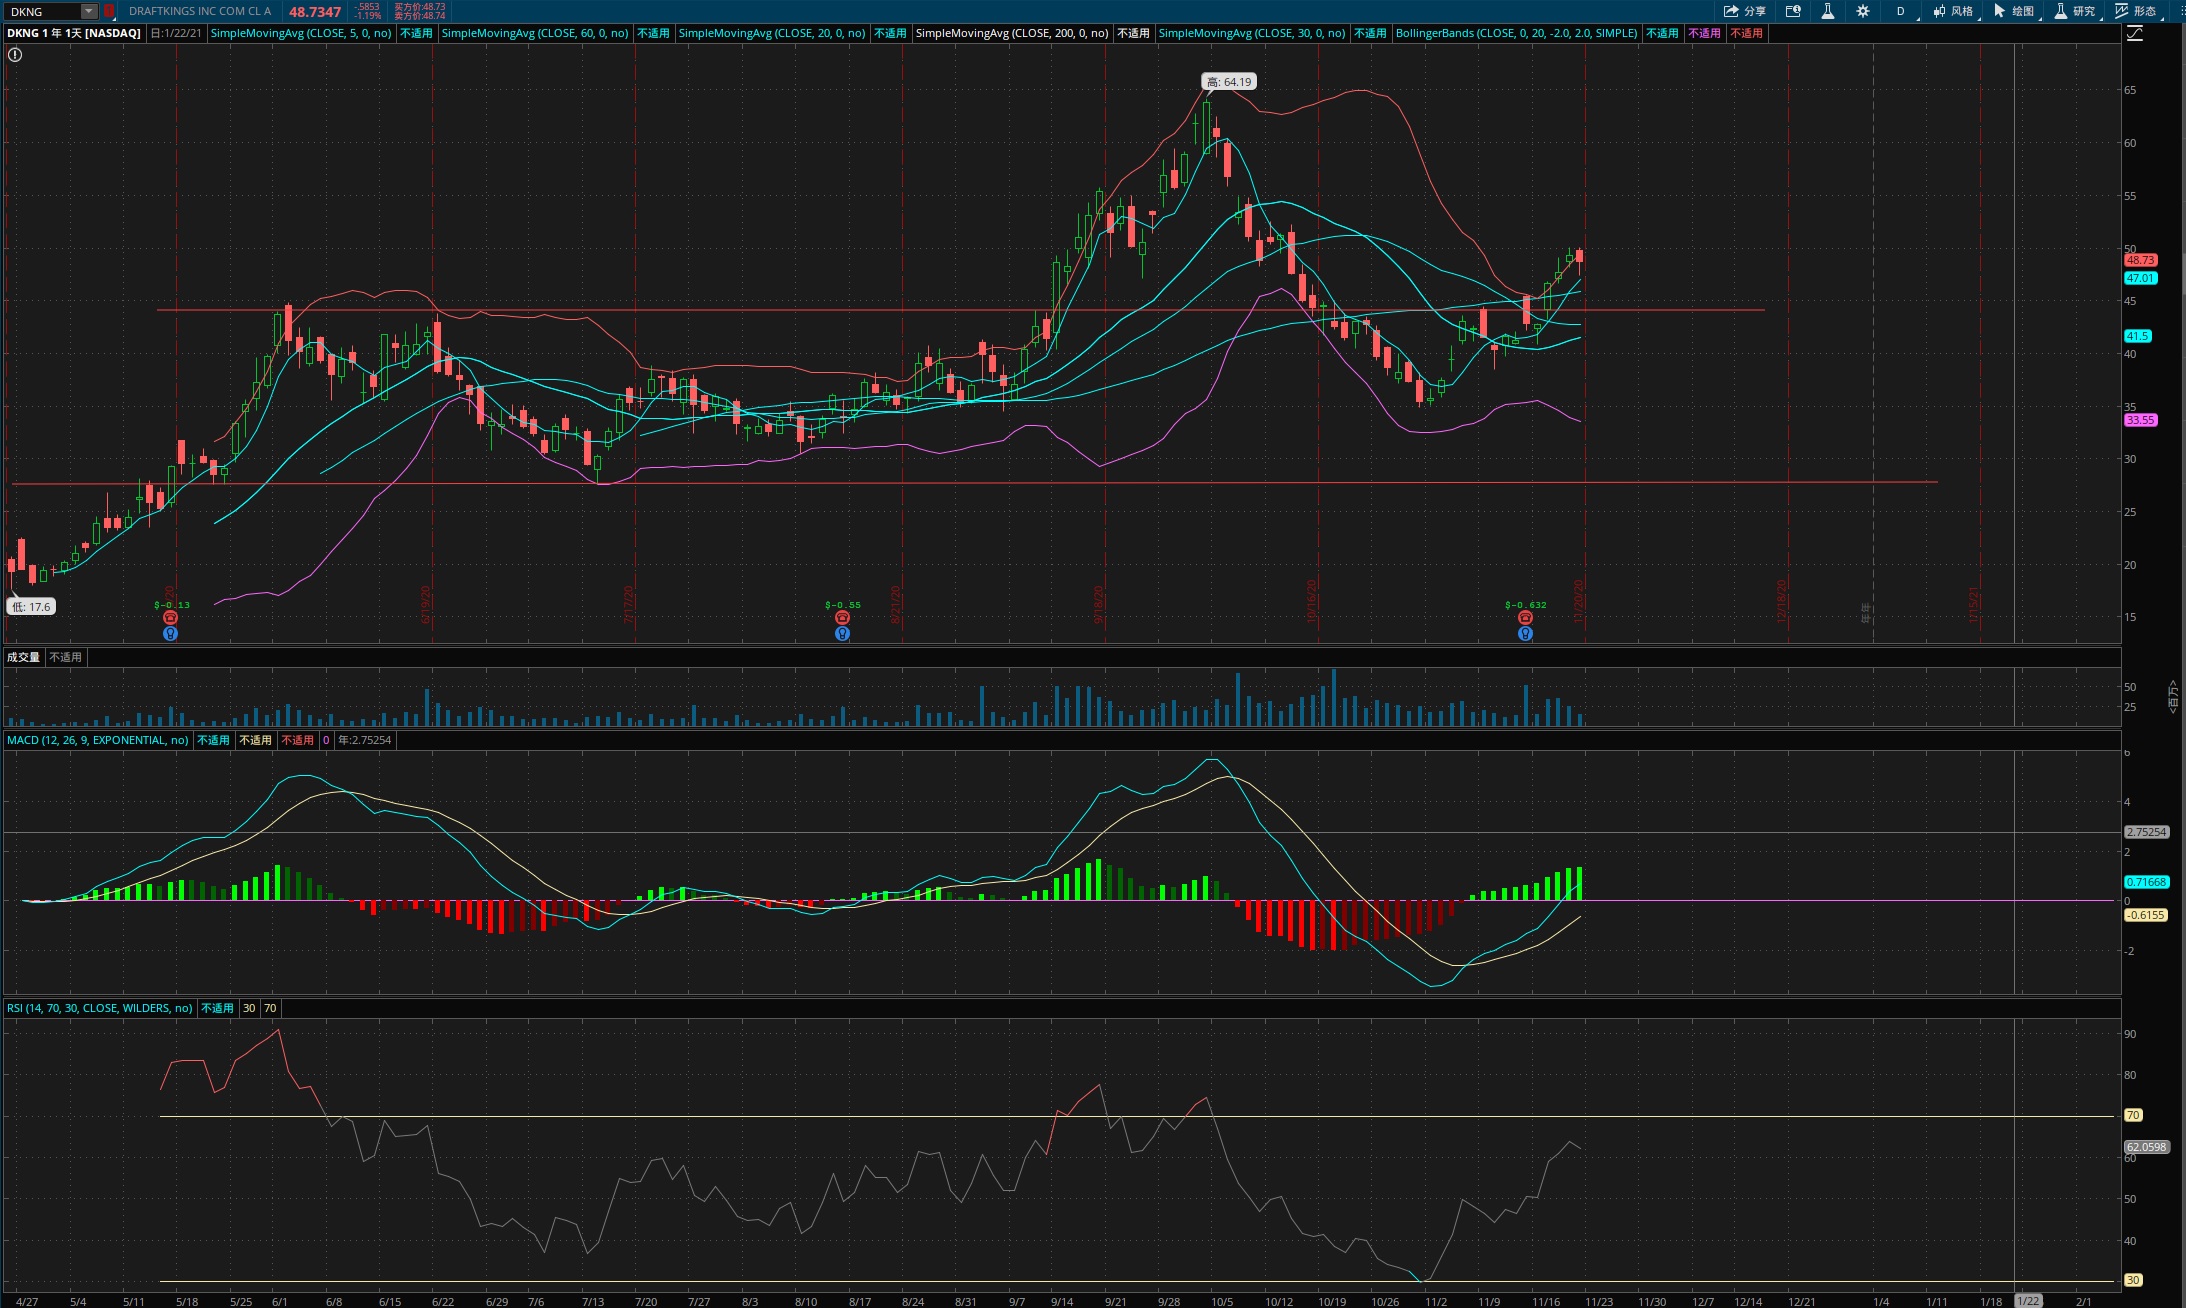
Task: Click the -1.19% percent change value
Action: pos(368,16)
